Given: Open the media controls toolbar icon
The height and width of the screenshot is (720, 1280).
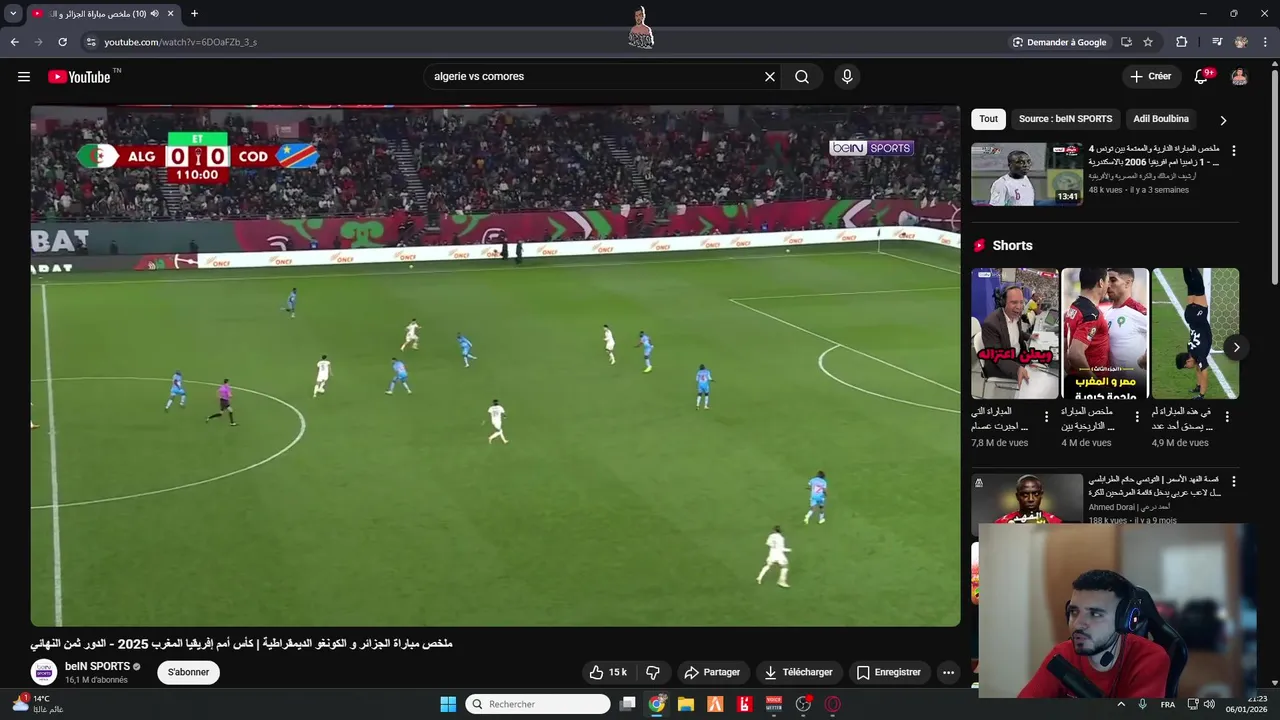Looking at the screenshot, I should coord(1217,42).
